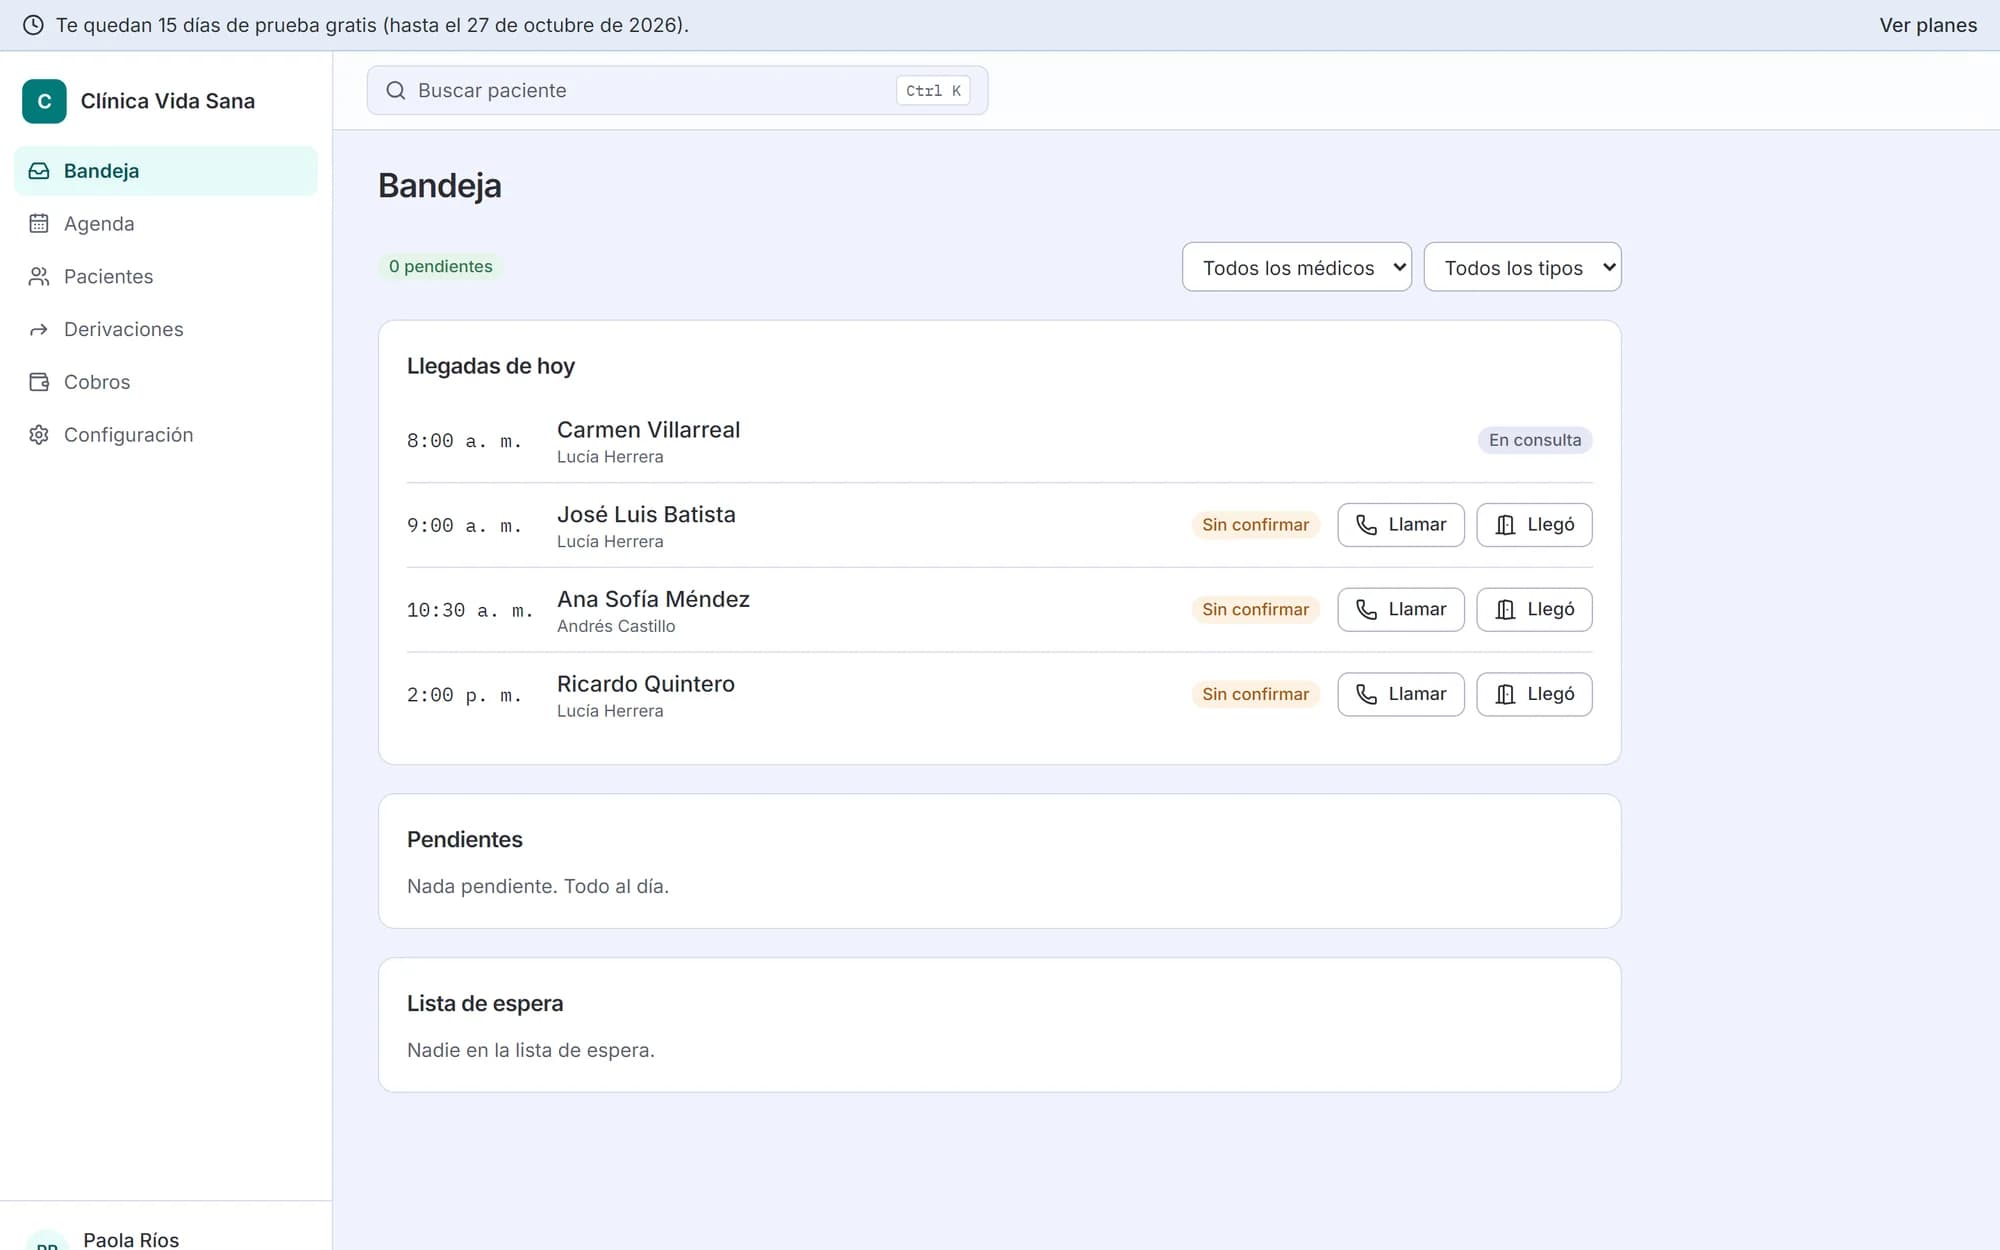Focus the Buscar paciente search field
Viewport: 2000px width, 1250px height.
[x=677, y=91]
